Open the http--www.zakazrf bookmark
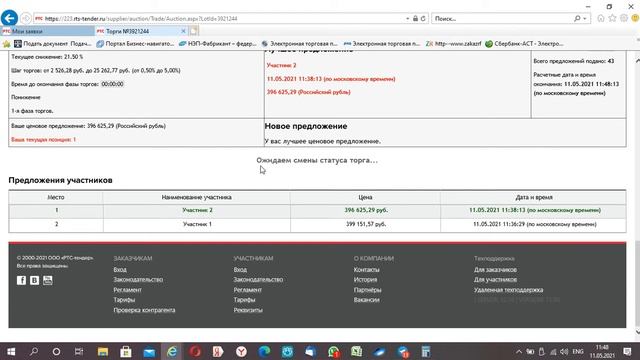This screenshot has height=360, width=640. tap(453, 44)
